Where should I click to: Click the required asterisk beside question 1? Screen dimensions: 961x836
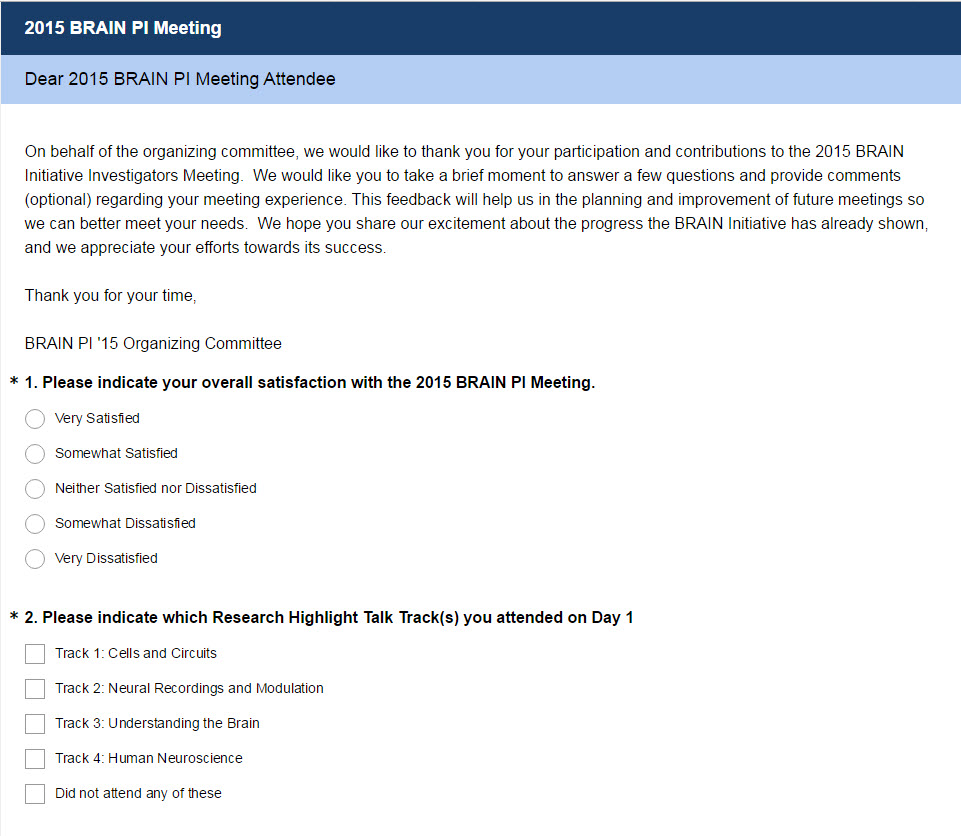(x=14, y=383)
